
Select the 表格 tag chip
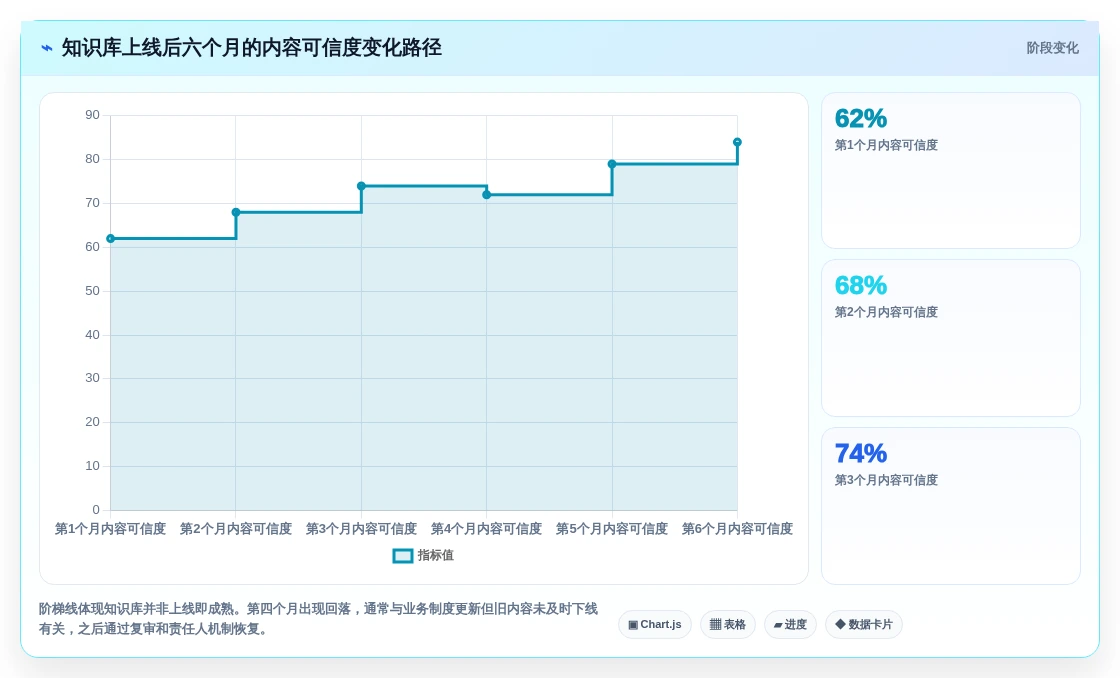pos(727,624)
